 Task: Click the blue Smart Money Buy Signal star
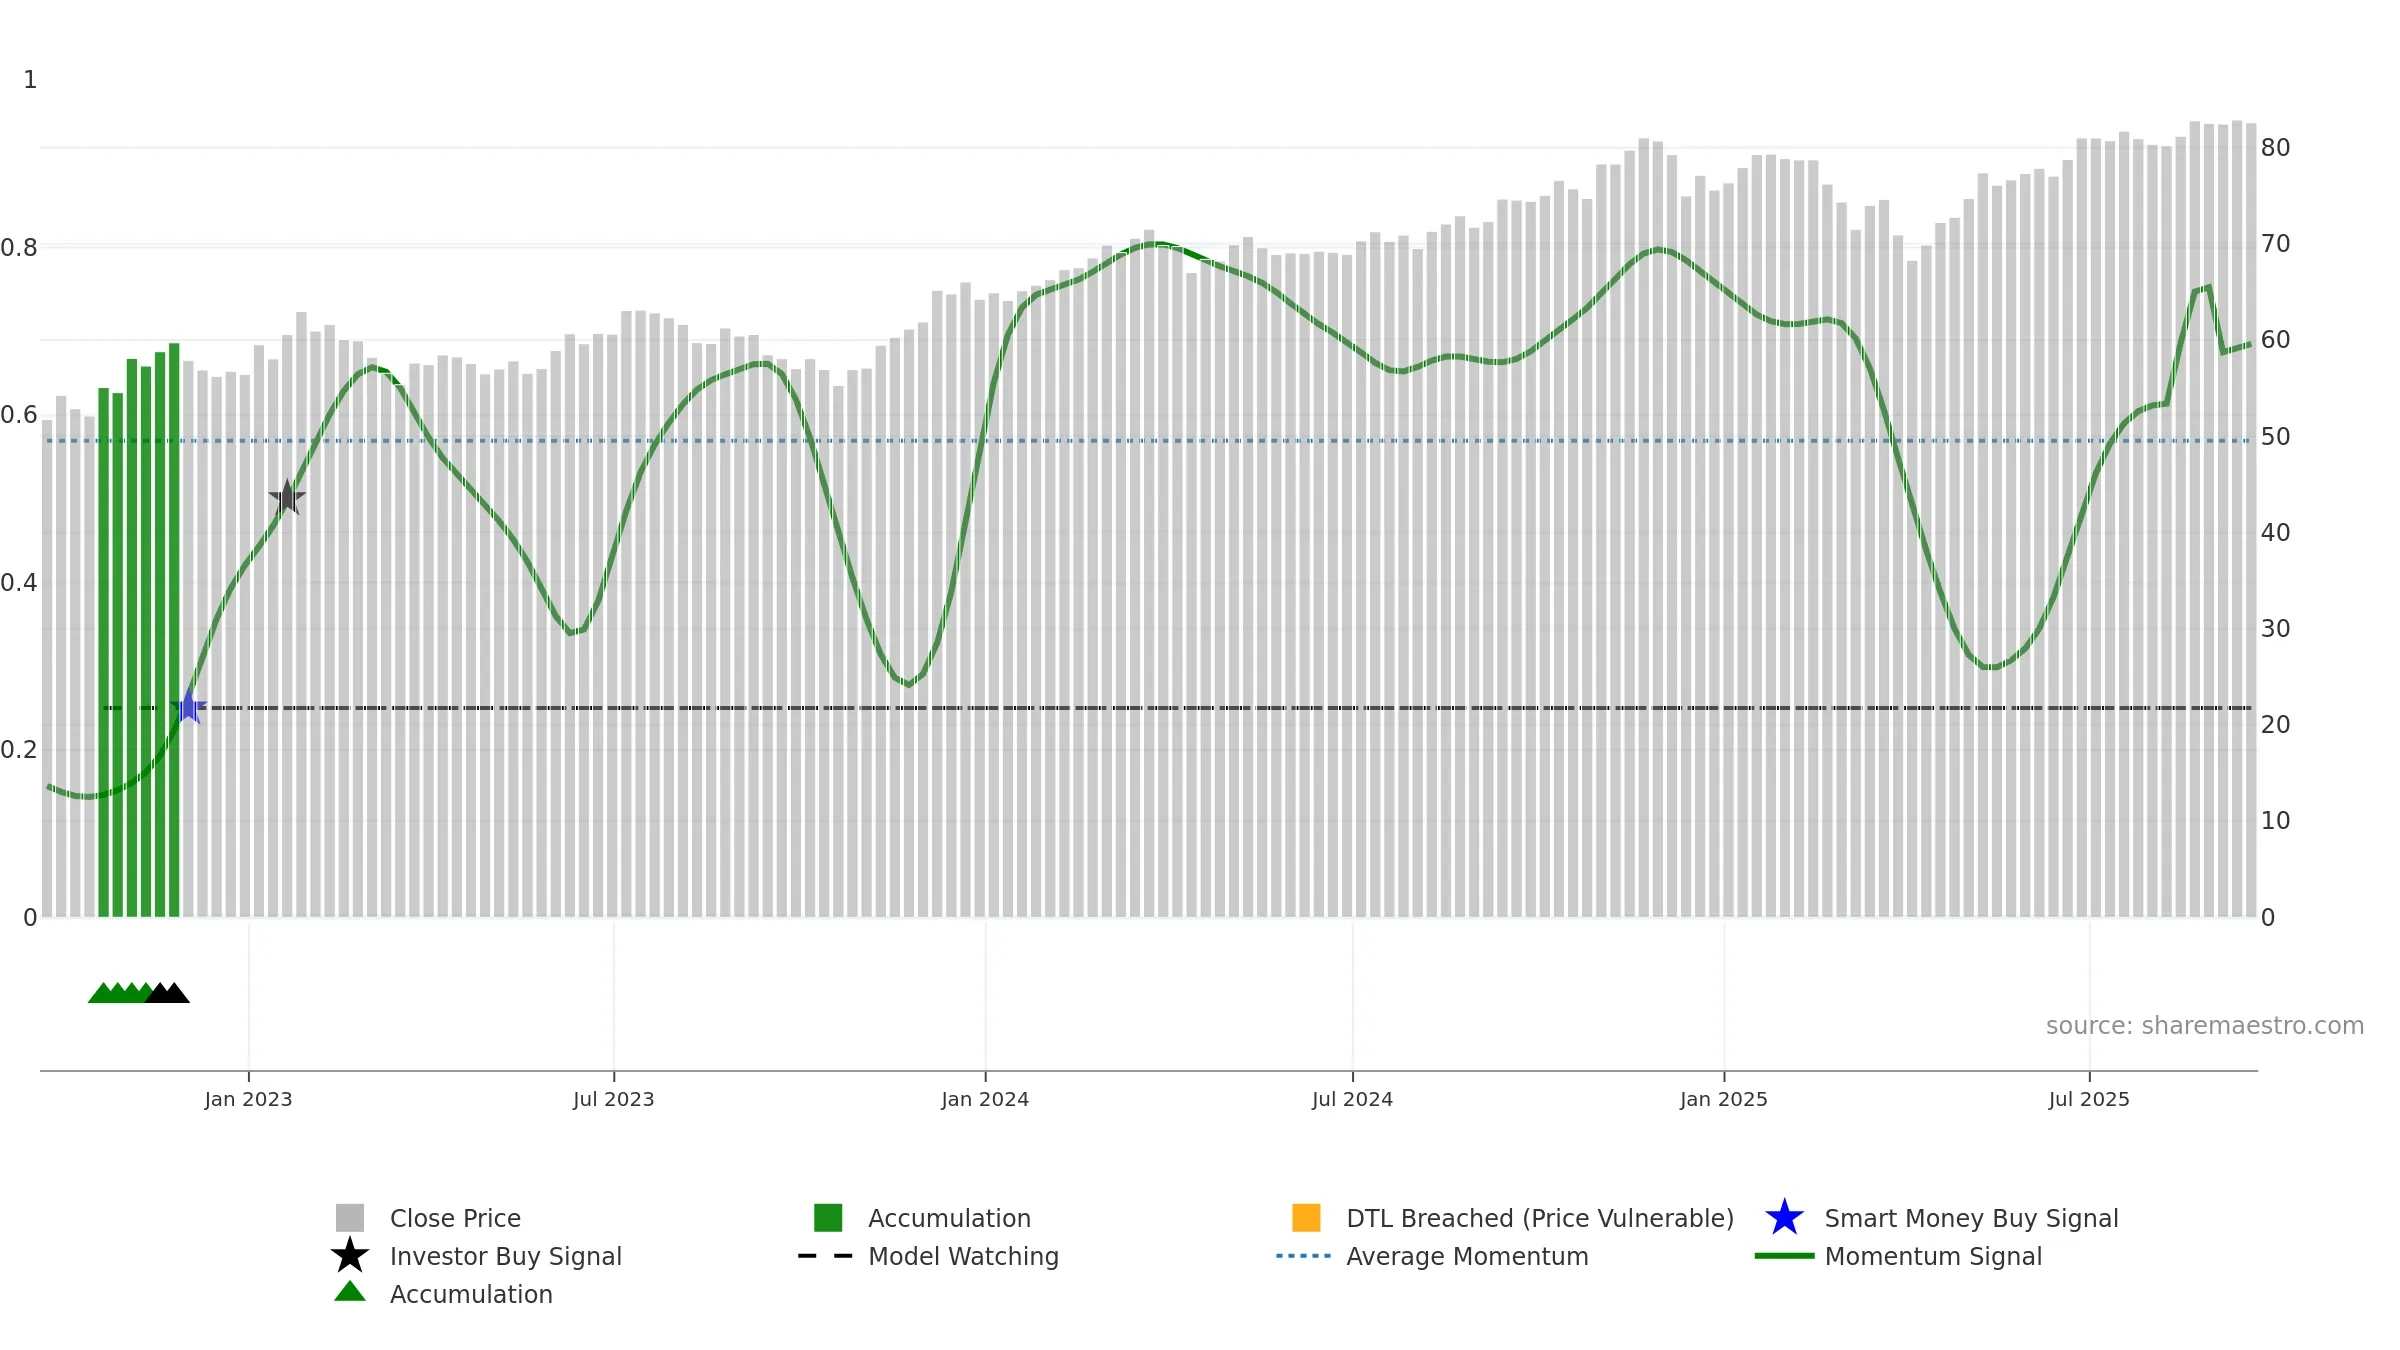[1784, 1218]
